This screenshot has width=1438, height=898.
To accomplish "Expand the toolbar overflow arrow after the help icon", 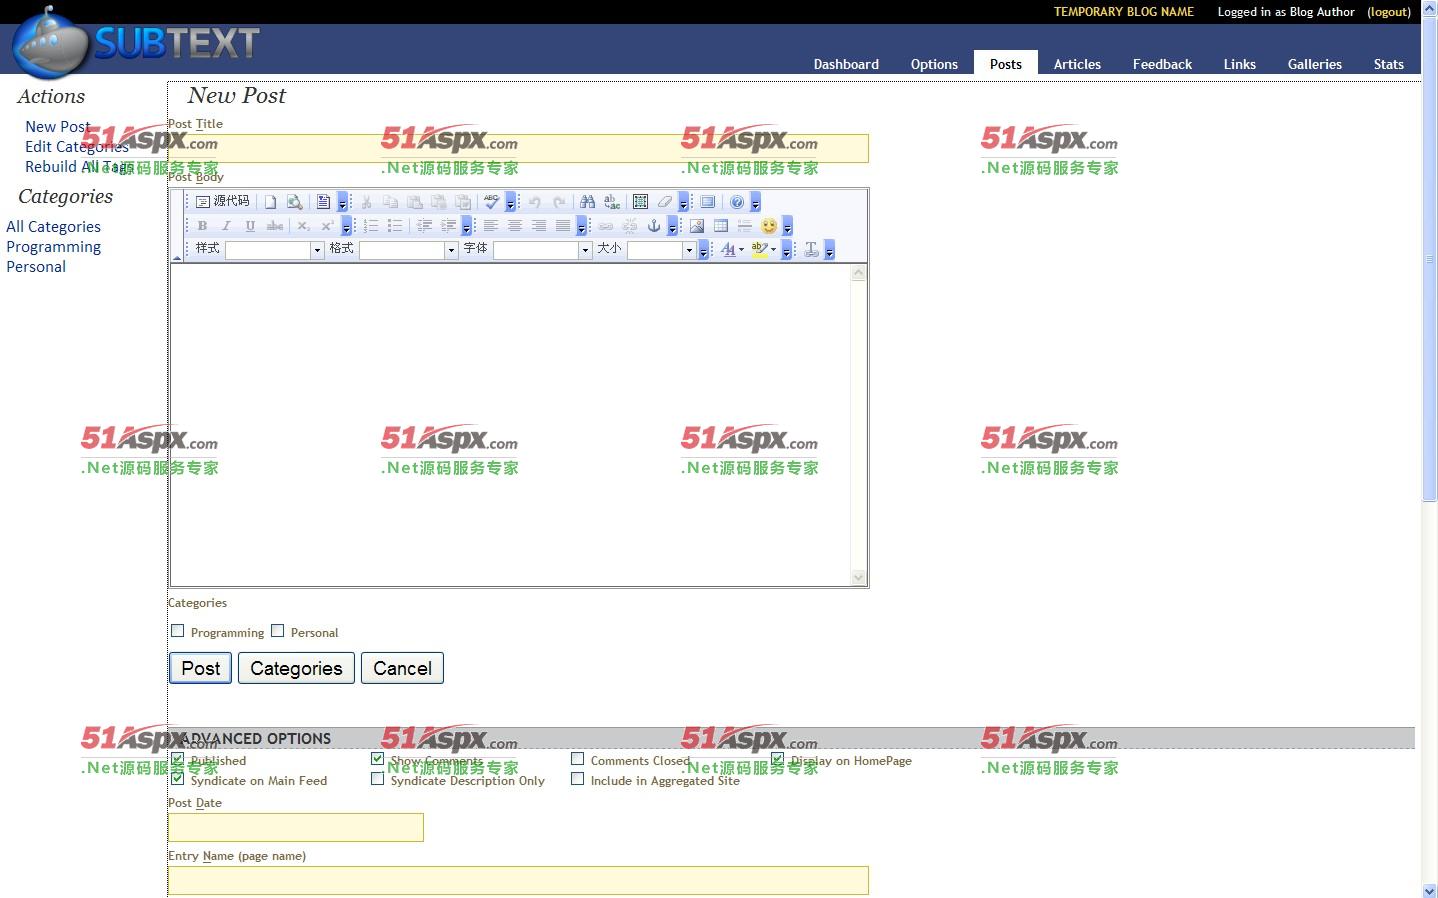I will coord(755,203).
